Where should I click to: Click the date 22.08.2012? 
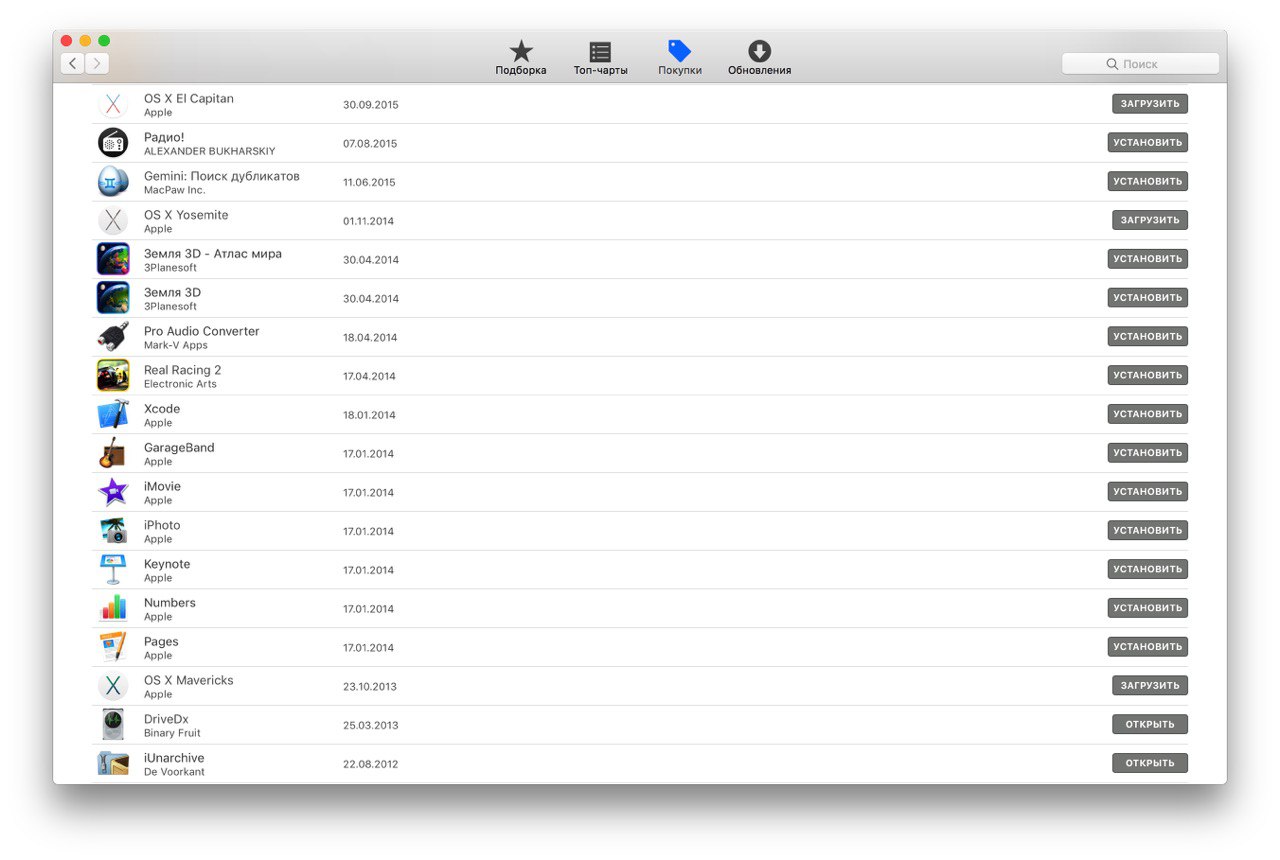click(370, 765)
